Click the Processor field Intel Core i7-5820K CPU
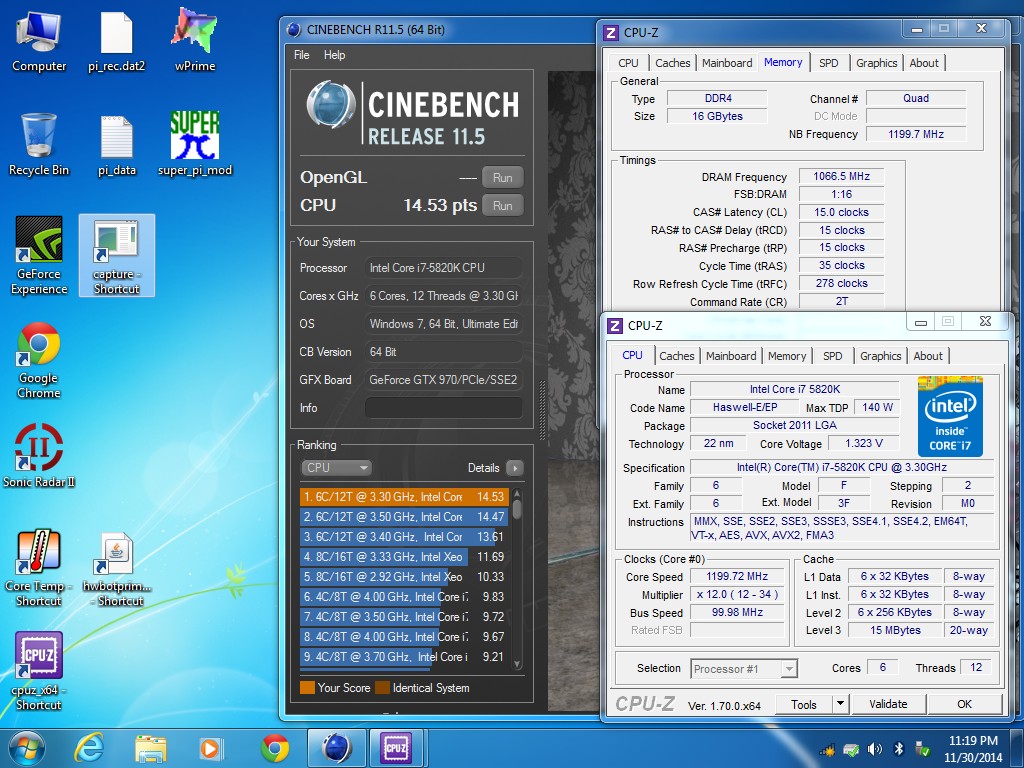This screenshot has height=768, width=1024. (443, 268)
